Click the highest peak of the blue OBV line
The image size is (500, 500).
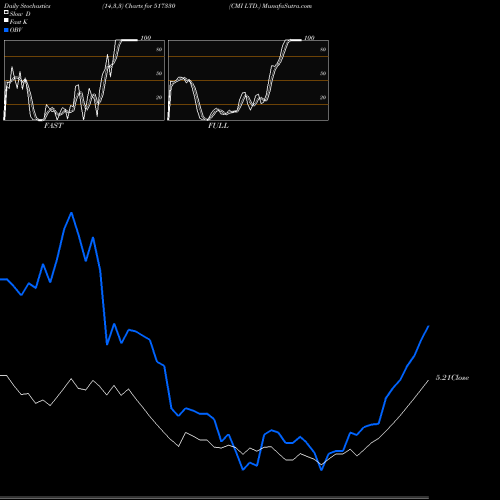[72, 213]
